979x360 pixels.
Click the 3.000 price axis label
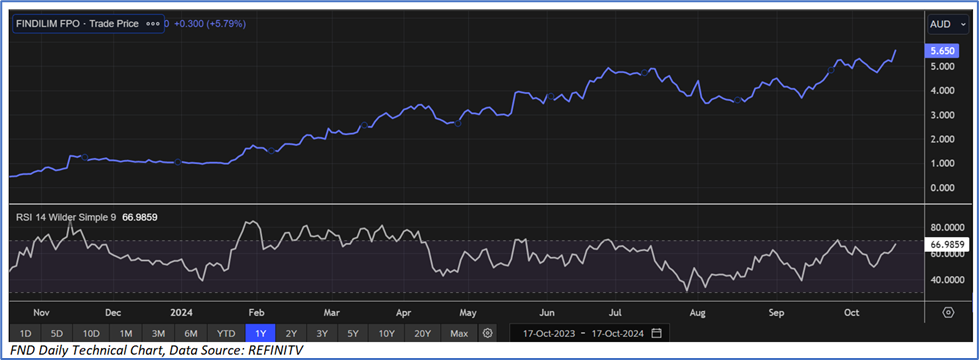pyautogui.click(x=942, y=115)
